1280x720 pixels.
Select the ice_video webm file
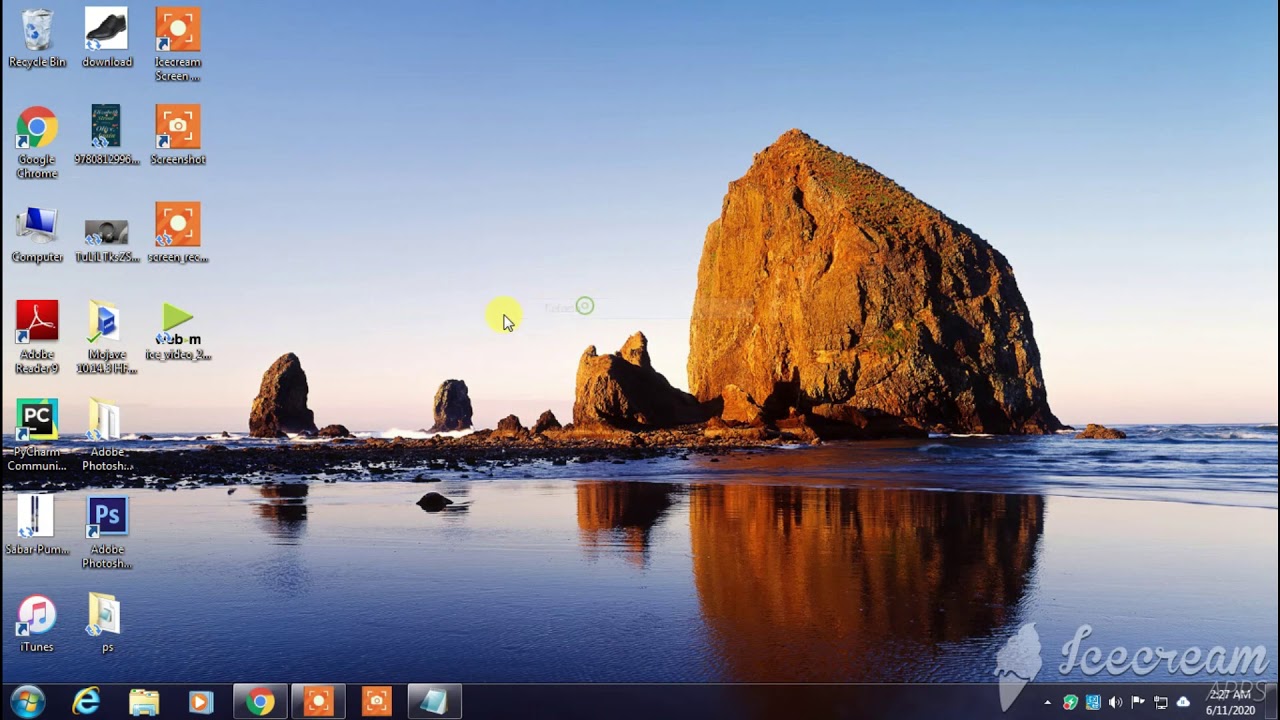[x=177, y=332]
